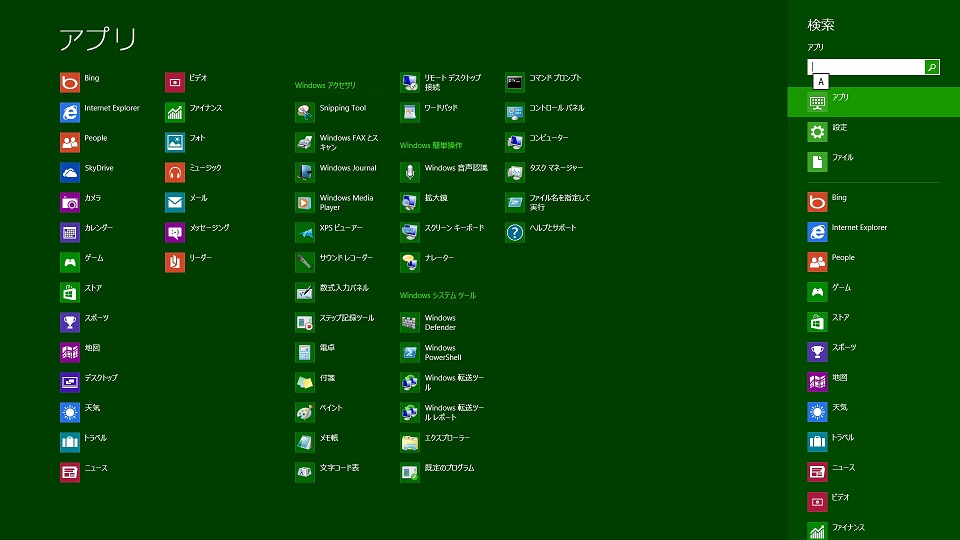This screenshot has height=540, width=960.
Task: Click the magnifier search button
Action: (932, 67)
